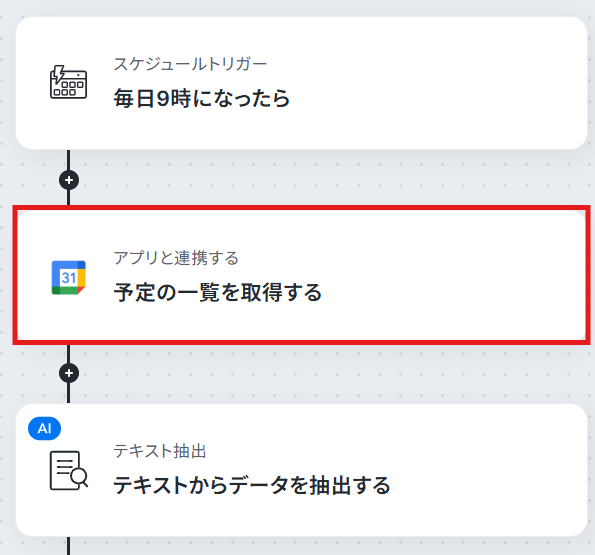Click the テキスト抽出 label
The image size is (595, 555).
[159, 451]
